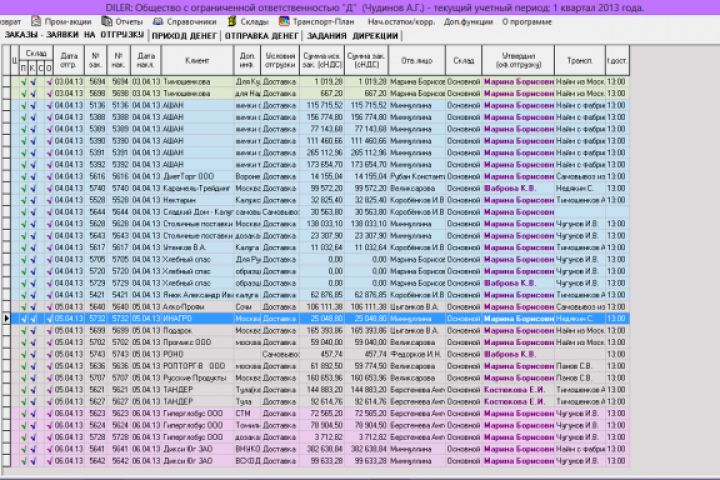Click the Справочники book icon
Viewport: 720px width, 480px height.
158,22
